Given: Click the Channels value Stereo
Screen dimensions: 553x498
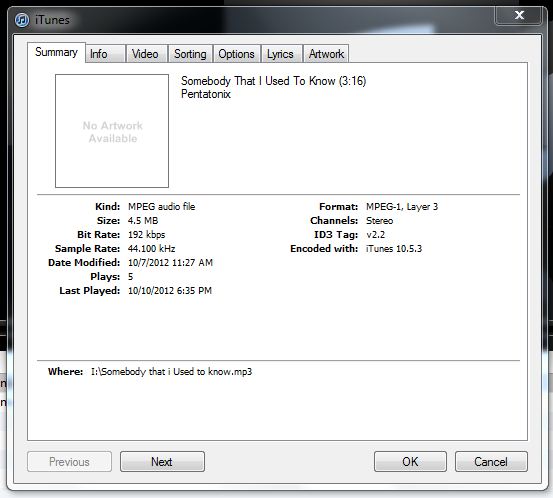Looking at the screenshot, I should 379,221.
